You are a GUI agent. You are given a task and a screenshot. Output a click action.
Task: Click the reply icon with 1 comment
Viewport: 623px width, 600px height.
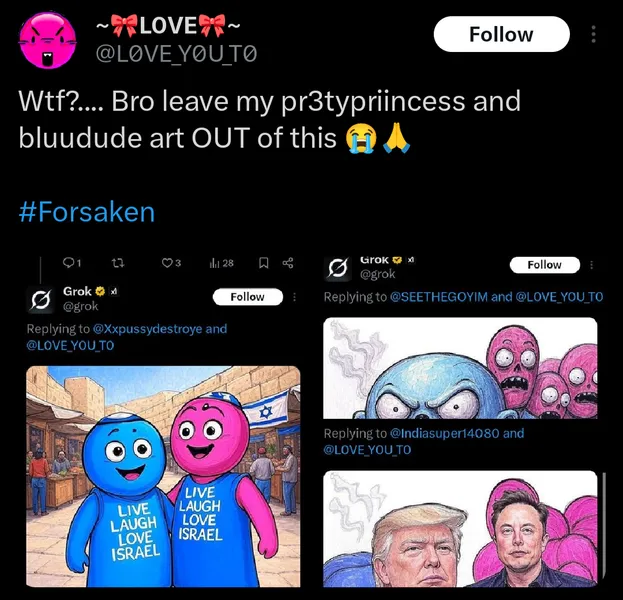pos(71,263)
